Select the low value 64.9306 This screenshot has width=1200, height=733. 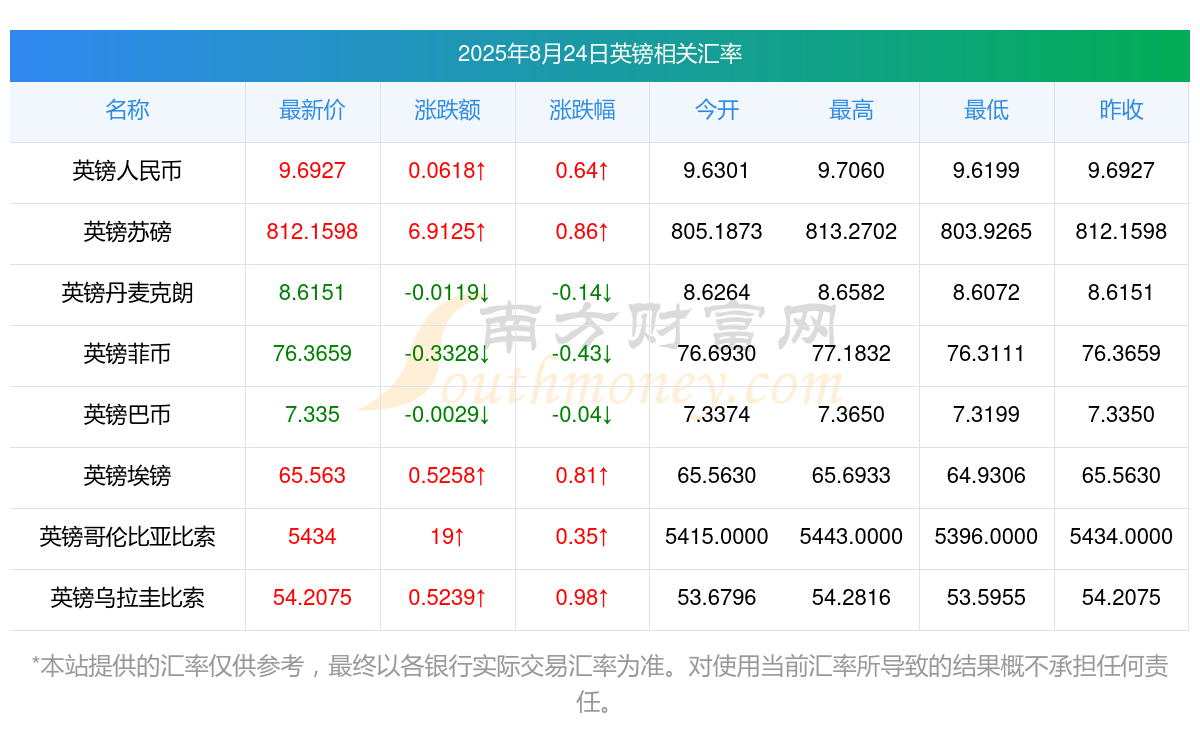tap(986, 476)
